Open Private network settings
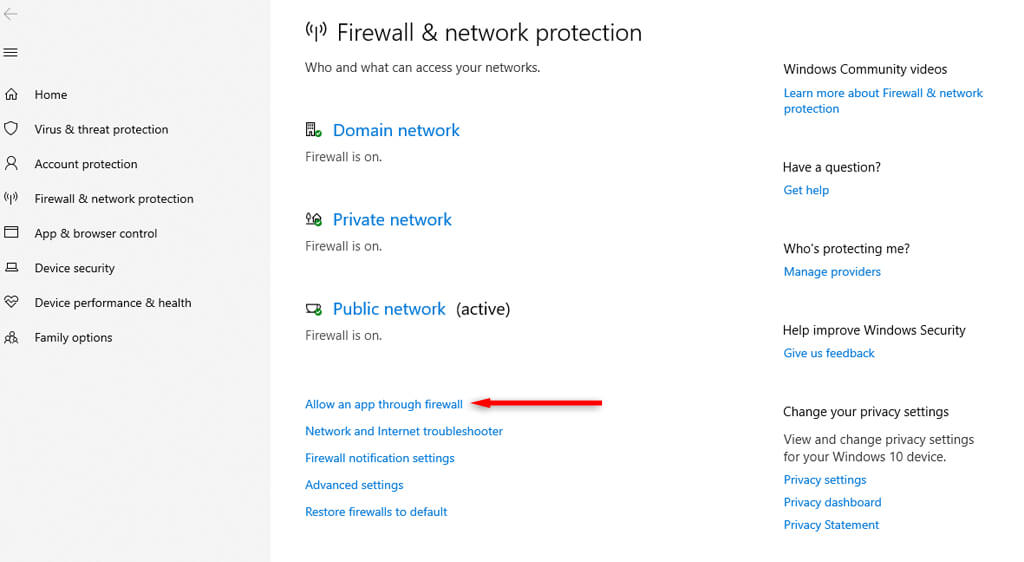Viewport: 1024px width, 562px height. (392, 219)
